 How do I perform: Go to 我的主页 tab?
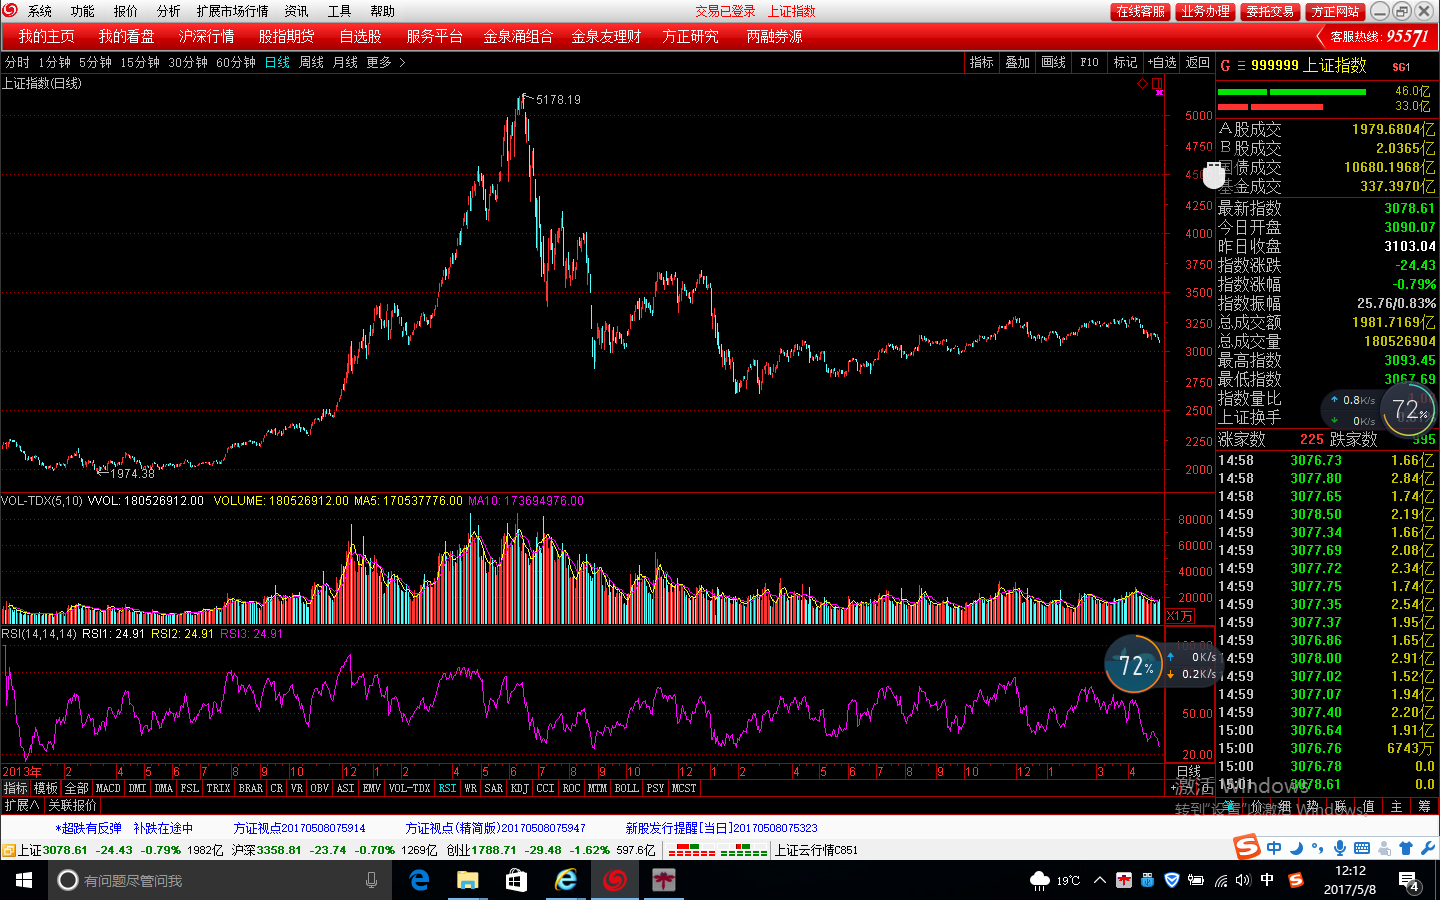(46, 36)
